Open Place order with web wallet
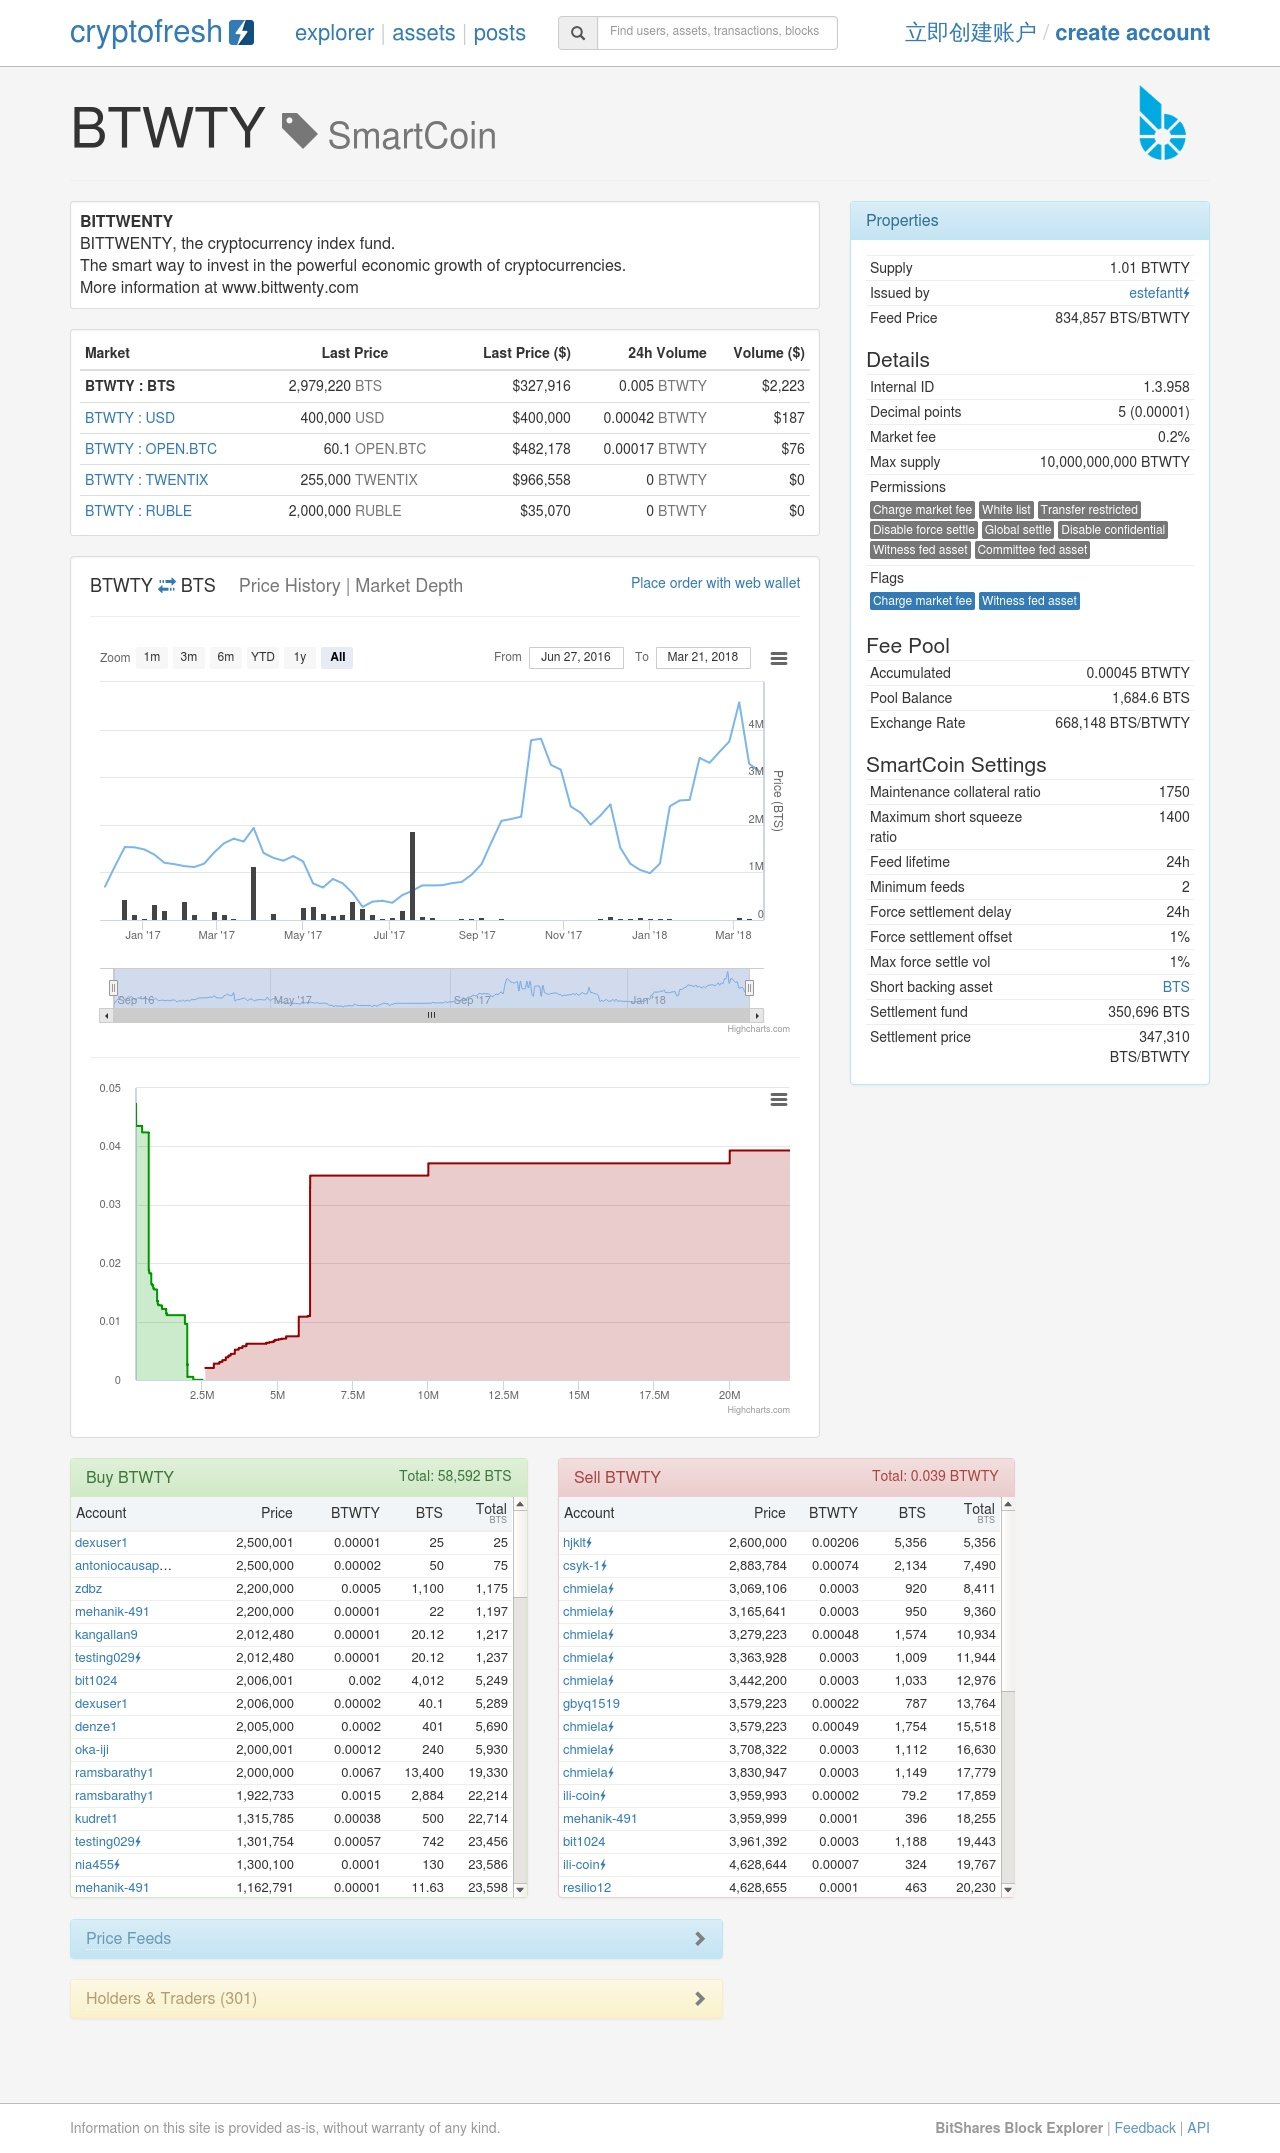Image resolution: width=1280 pixels, height=2153 pixels. (715, 583)
